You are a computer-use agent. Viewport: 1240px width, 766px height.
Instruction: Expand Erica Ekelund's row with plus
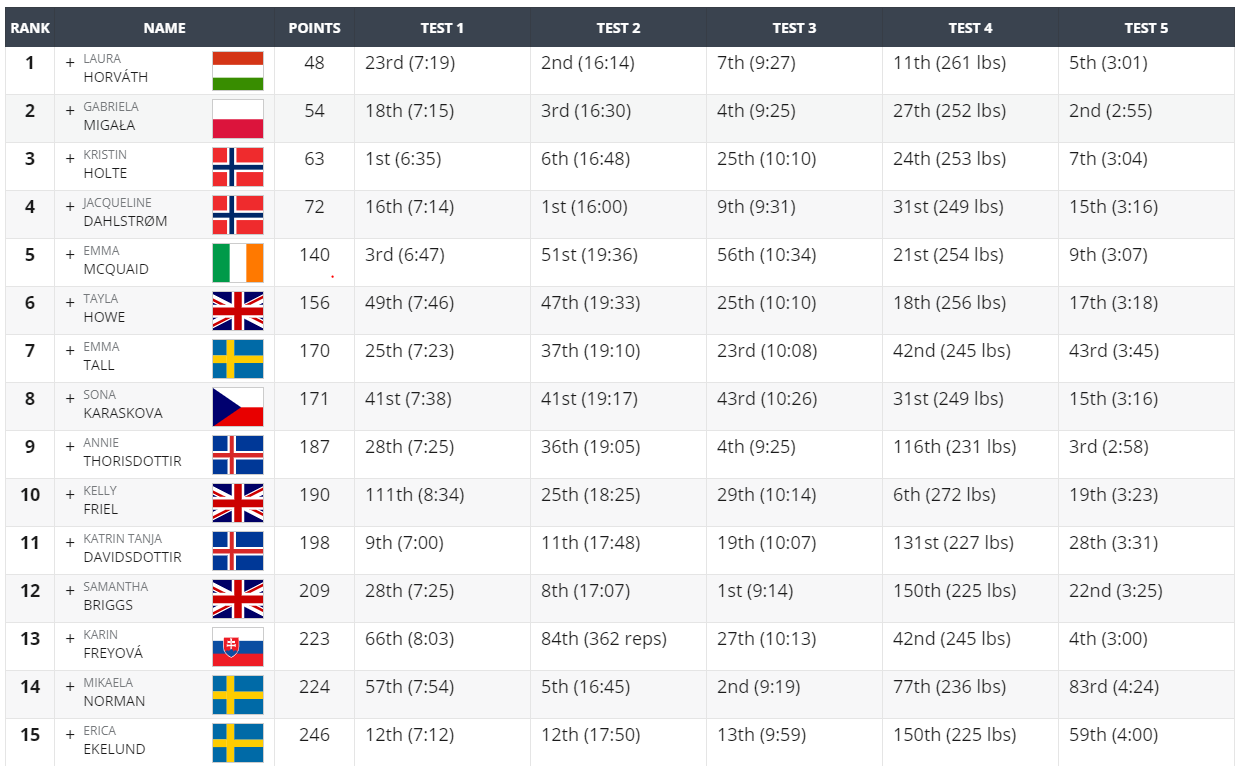click(70, 734)
